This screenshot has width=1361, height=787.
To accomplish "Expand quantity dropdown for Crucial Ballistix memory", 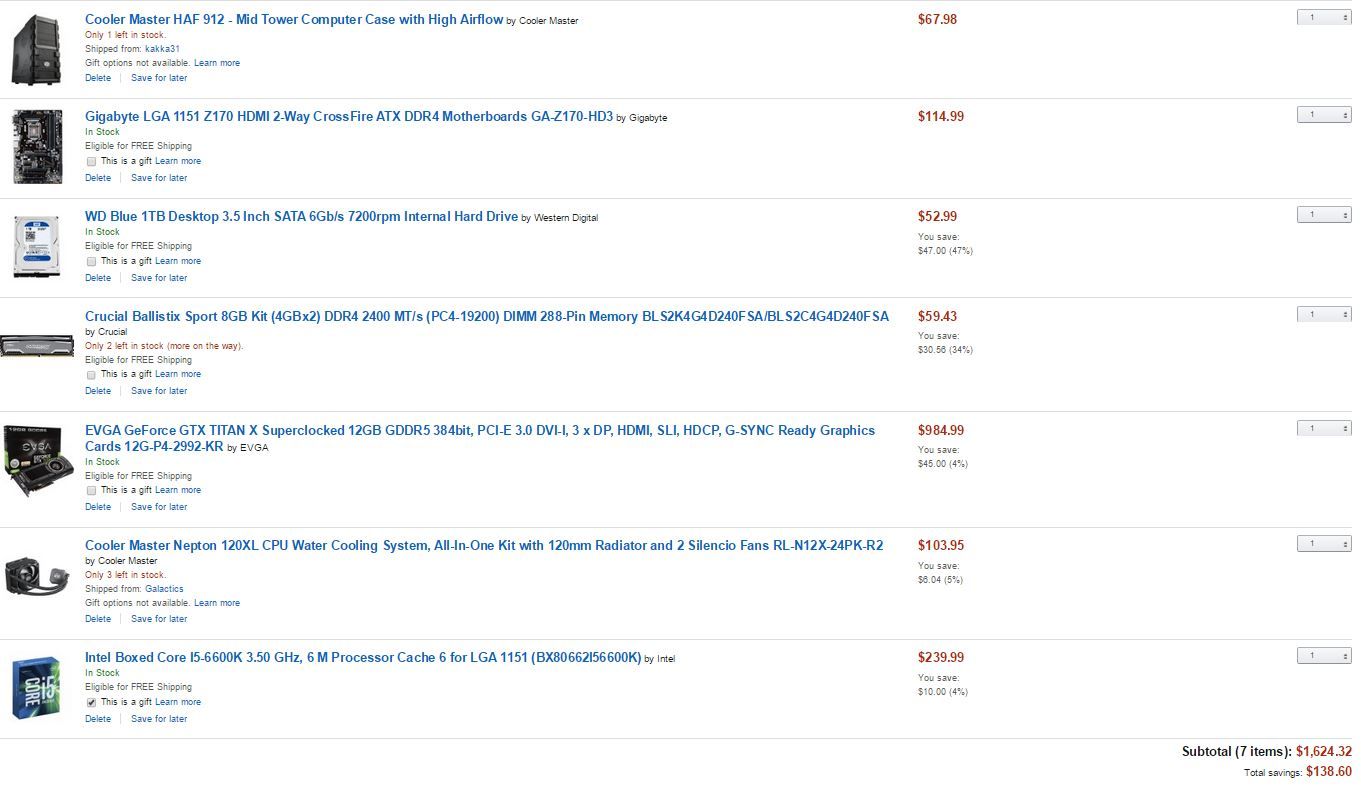I will pos(1324,314).
